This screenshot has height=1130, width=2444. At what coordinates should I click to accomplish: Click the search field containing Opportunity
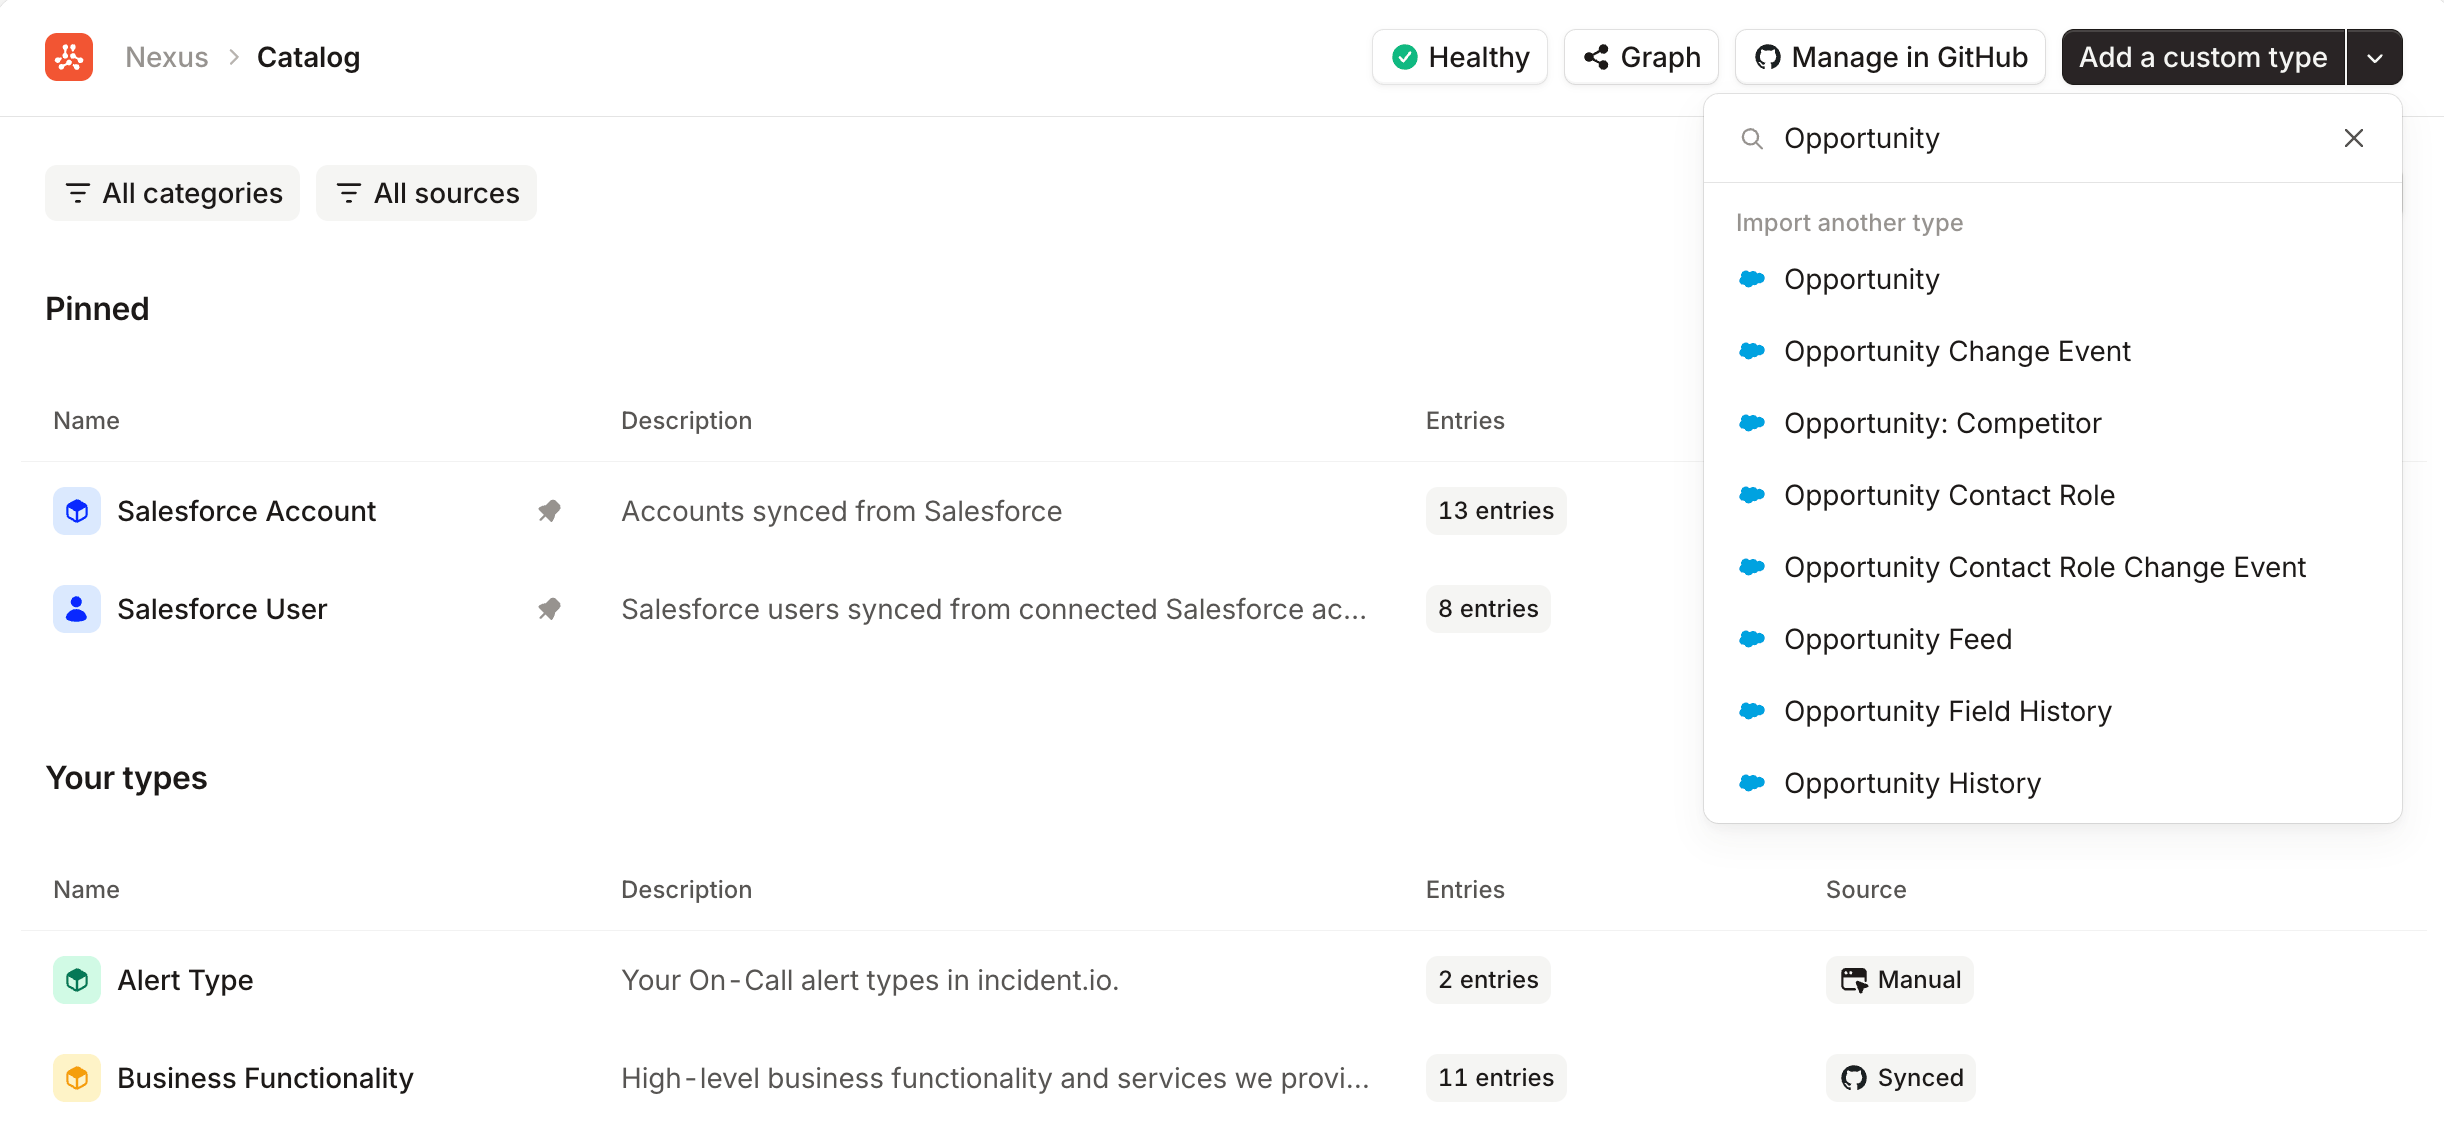(x=2052, y=138)
